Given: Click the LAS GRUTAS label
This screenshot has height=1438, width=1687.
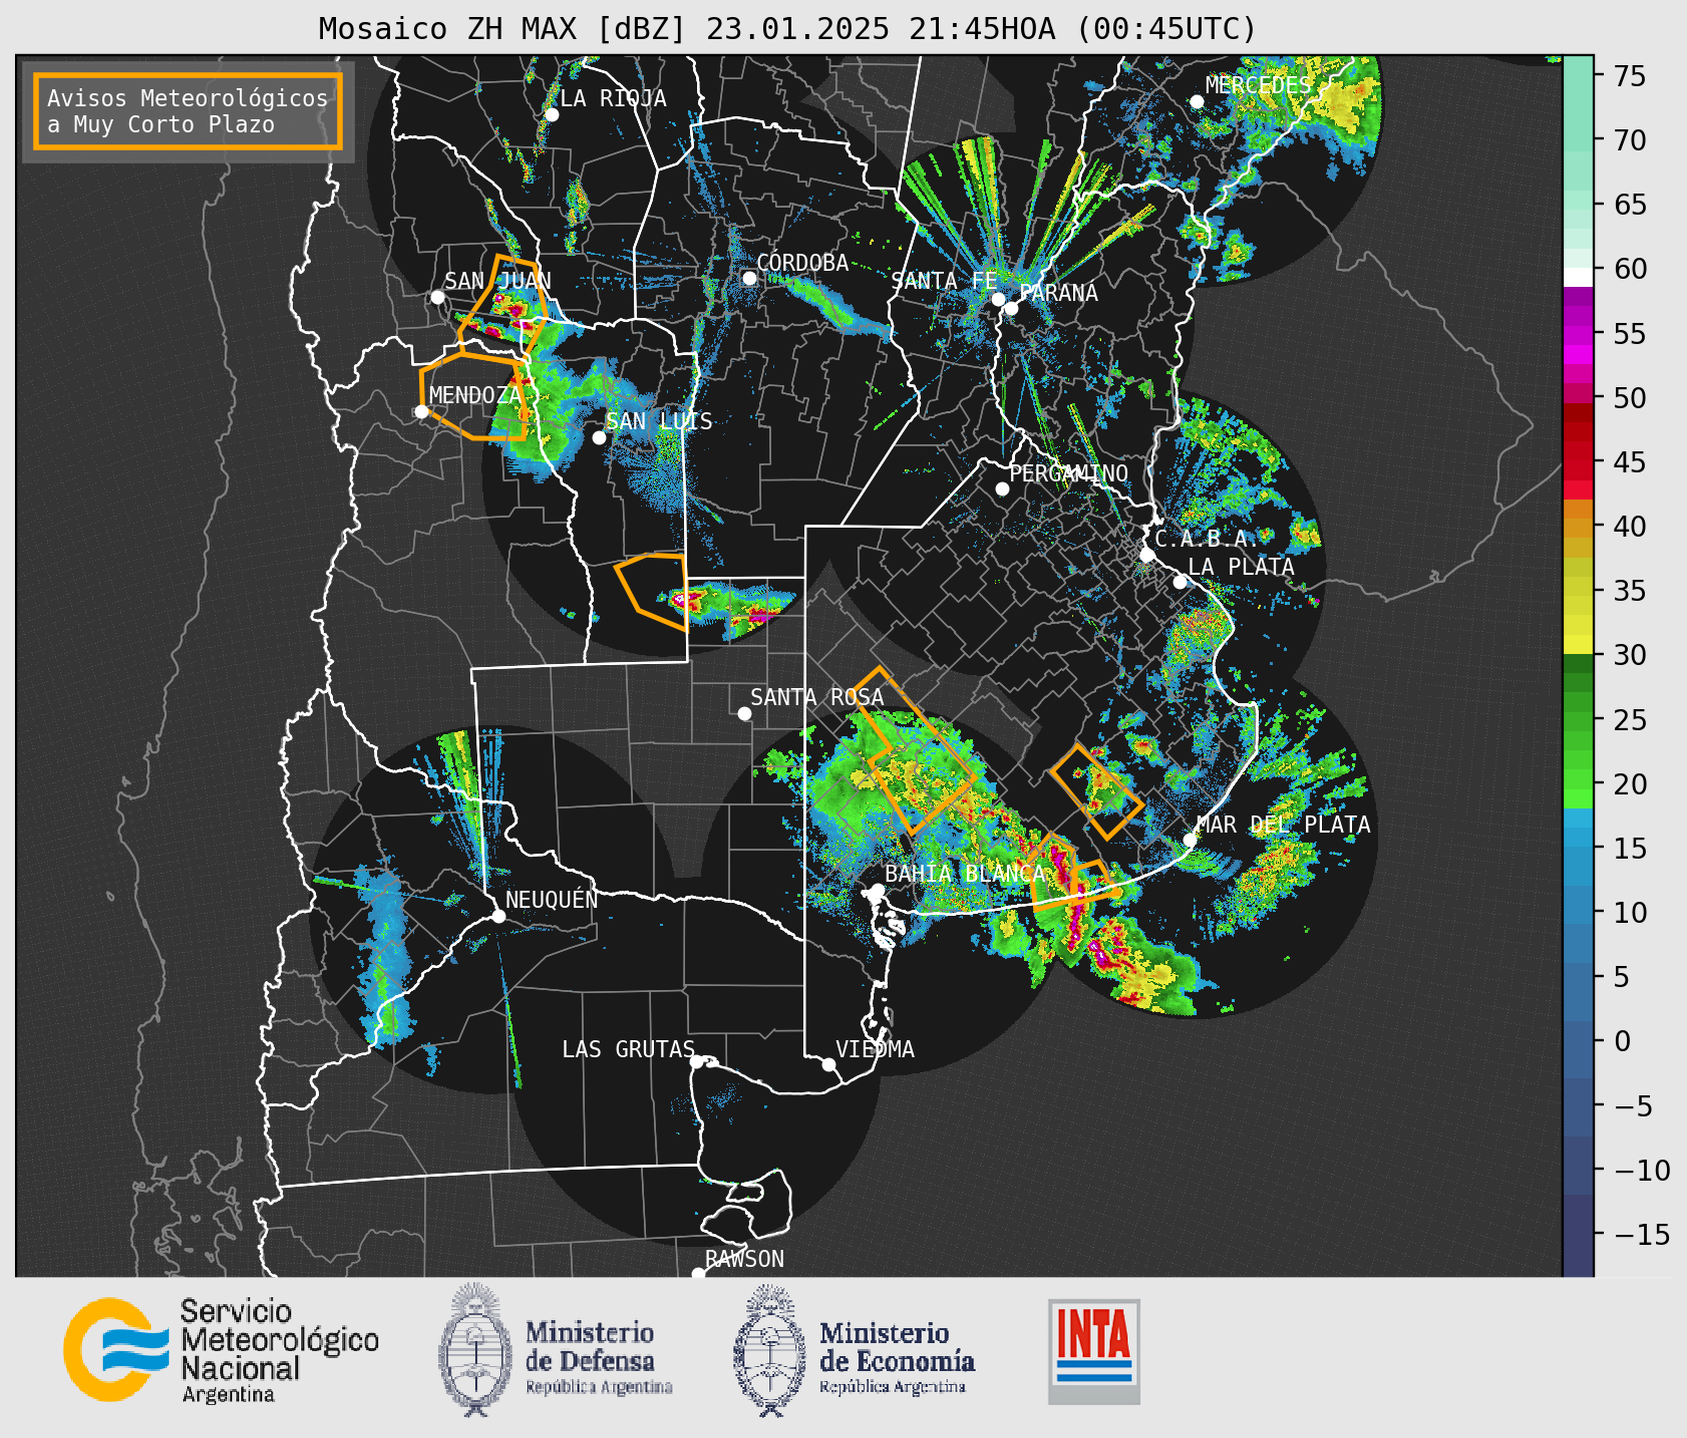Looking at the screenshot, I should pos(628,1049).
